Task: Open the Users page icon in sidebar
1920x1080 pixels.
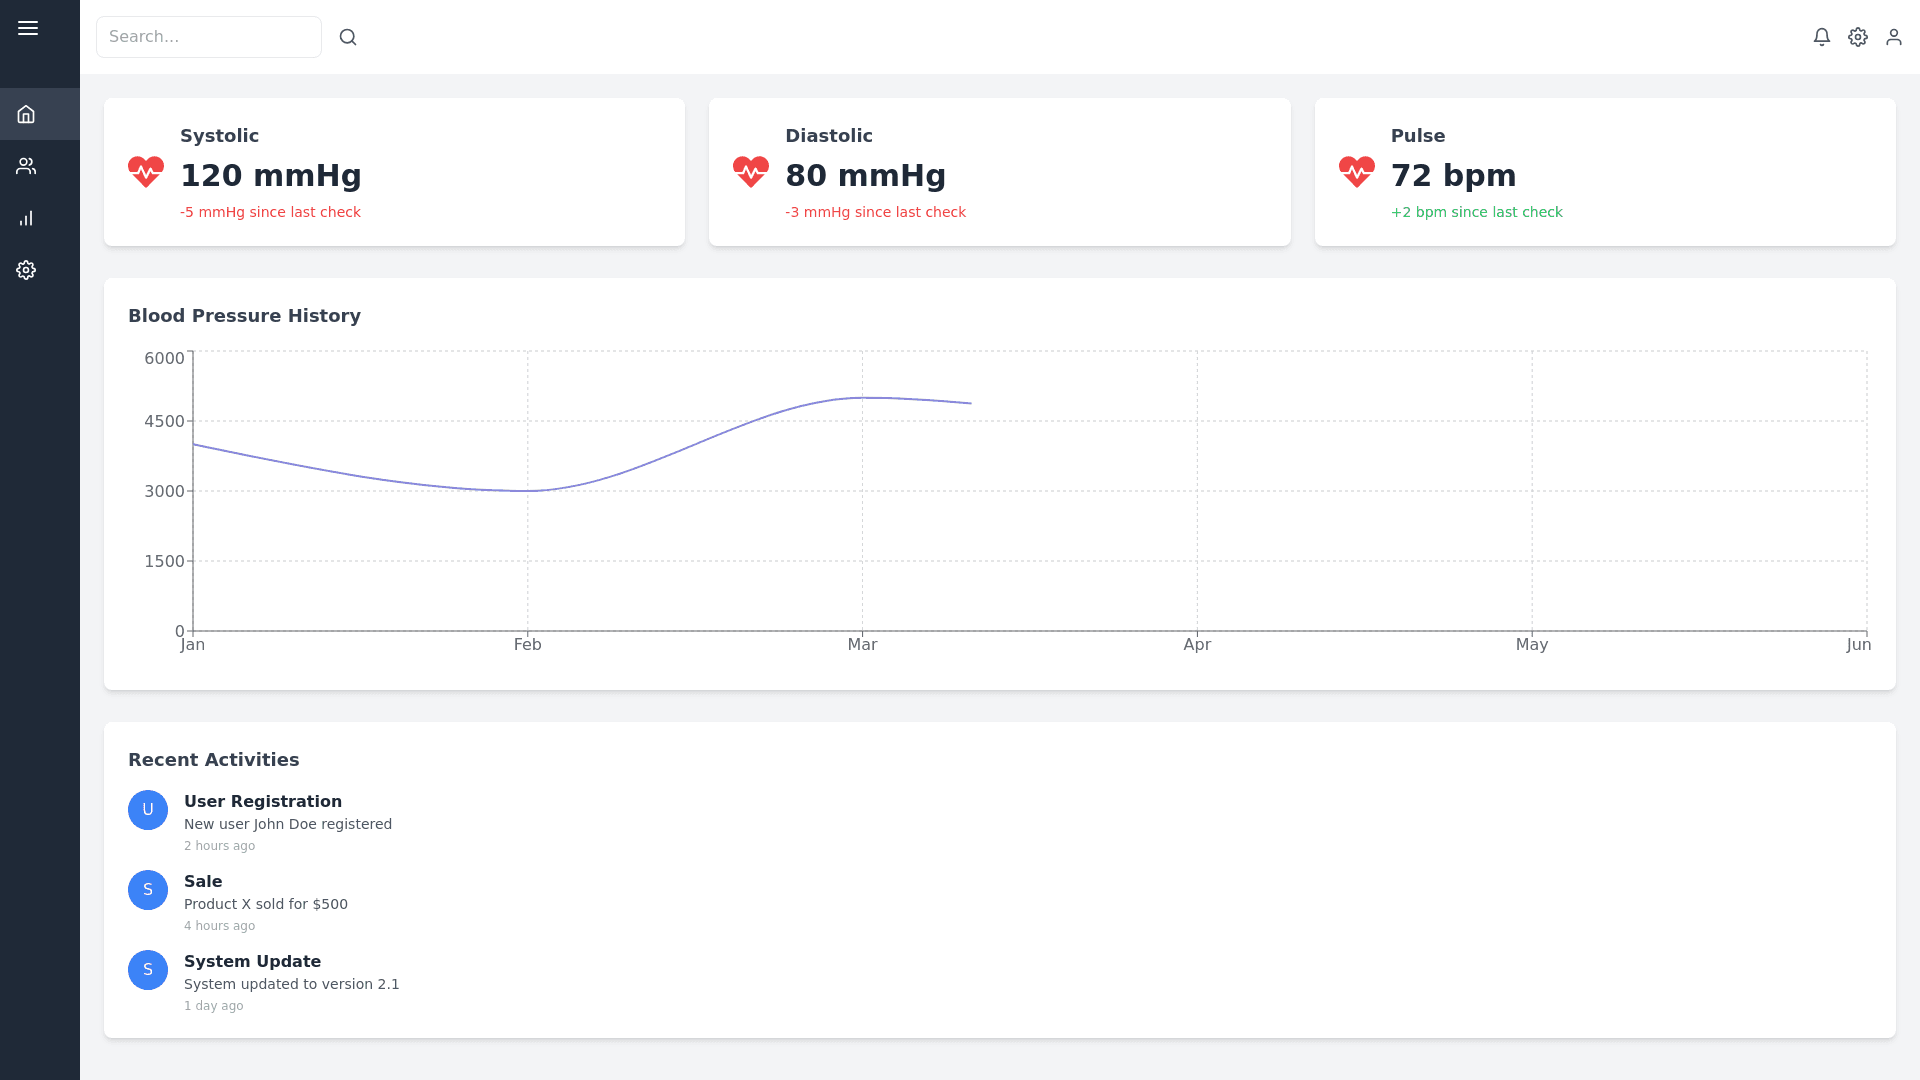Action: coord(26,166)
